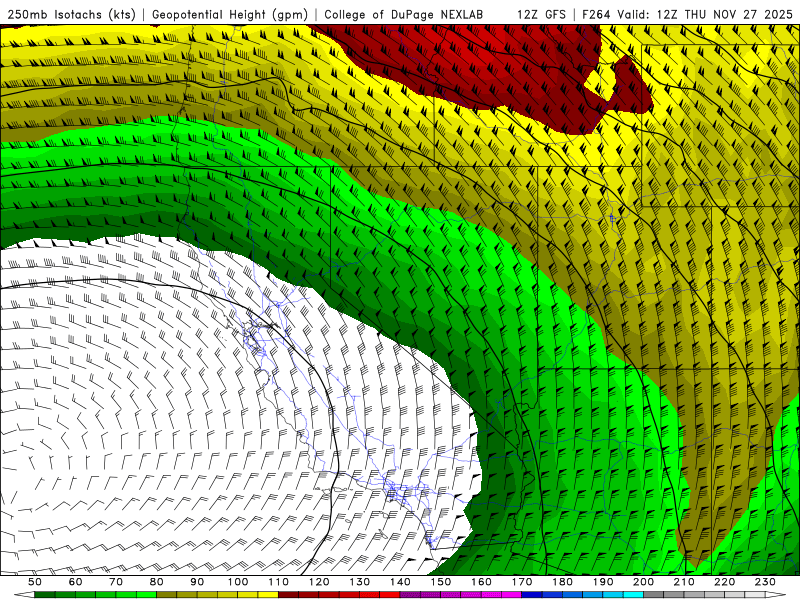
Task: Click the '150' legend value
Action: (x=441, y=582)
